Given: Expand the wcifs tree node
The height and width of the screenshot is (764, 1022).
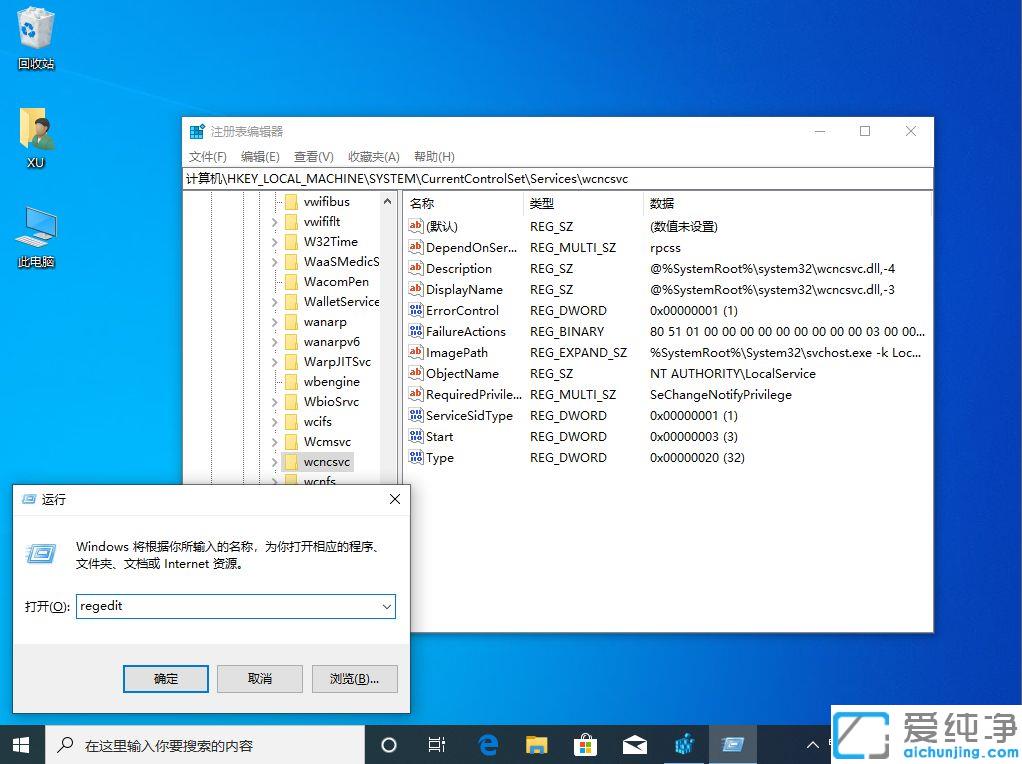Looking at the screenshot, I should 277,421.
